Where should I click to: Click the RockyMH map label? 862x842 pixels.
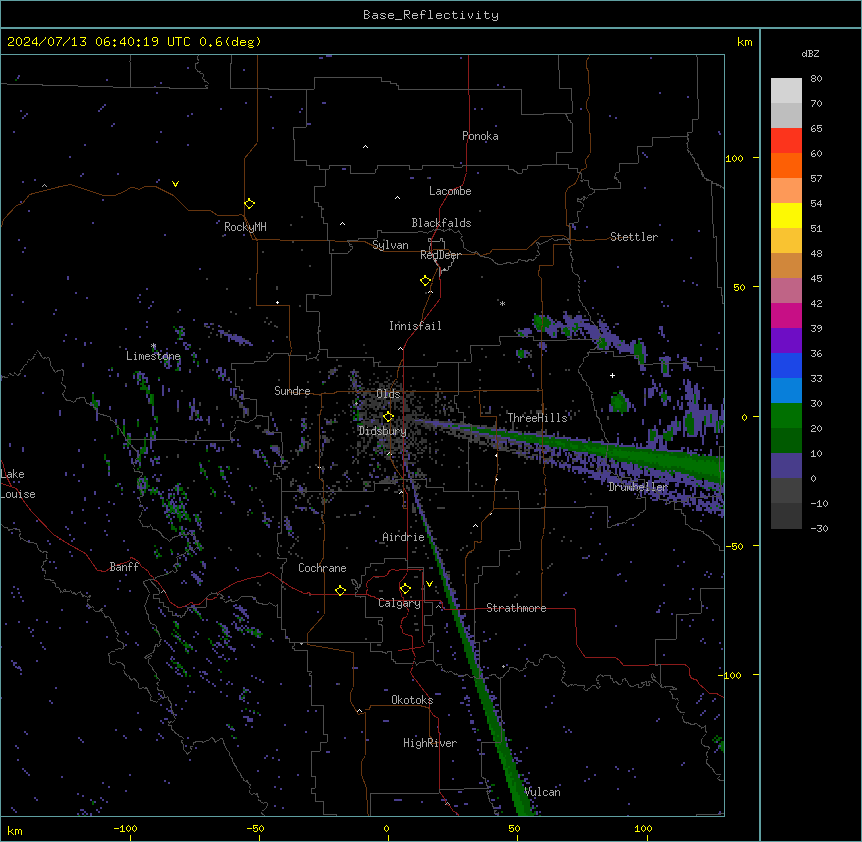coord(245,226)
